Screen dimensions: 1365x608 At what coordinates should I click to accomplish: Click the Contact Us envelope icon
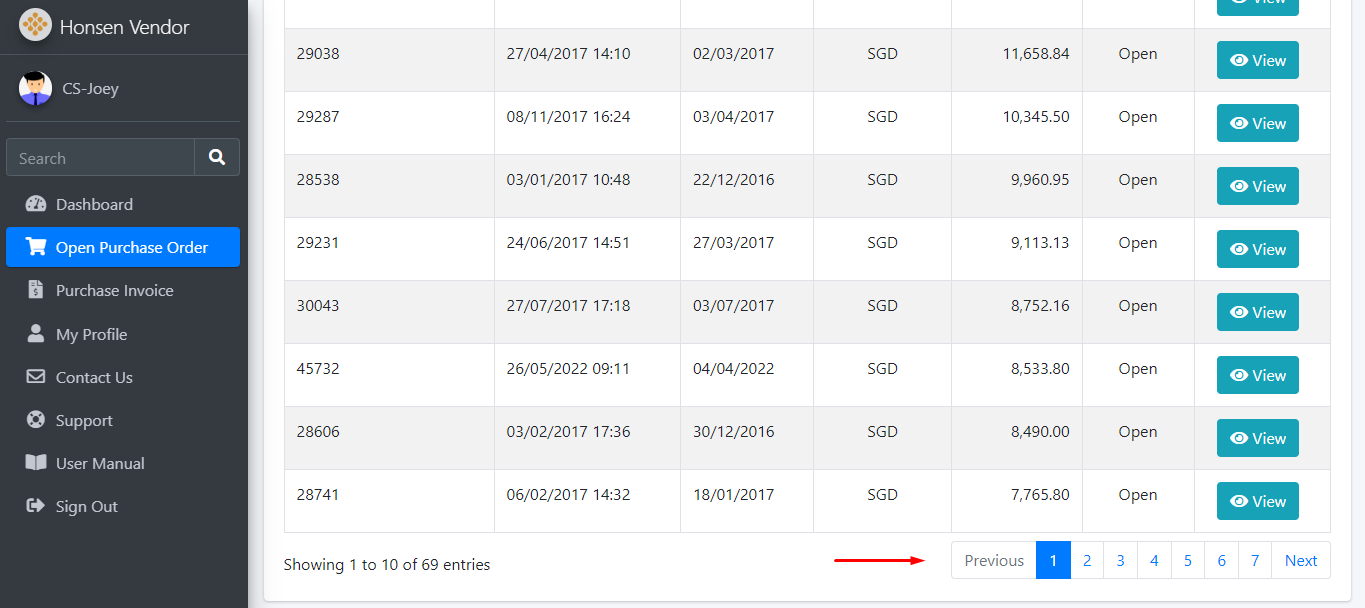tap(36, 377)
